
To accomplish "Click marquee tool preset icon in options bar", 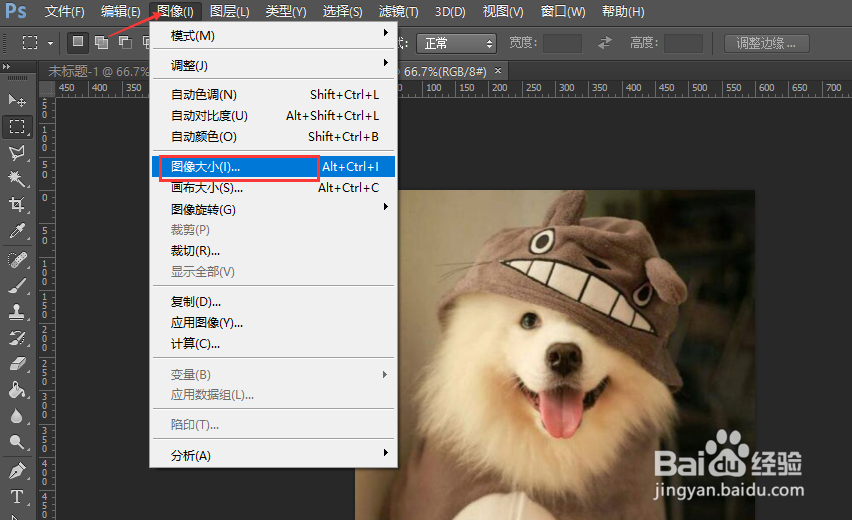I will [x=30, y=42].
